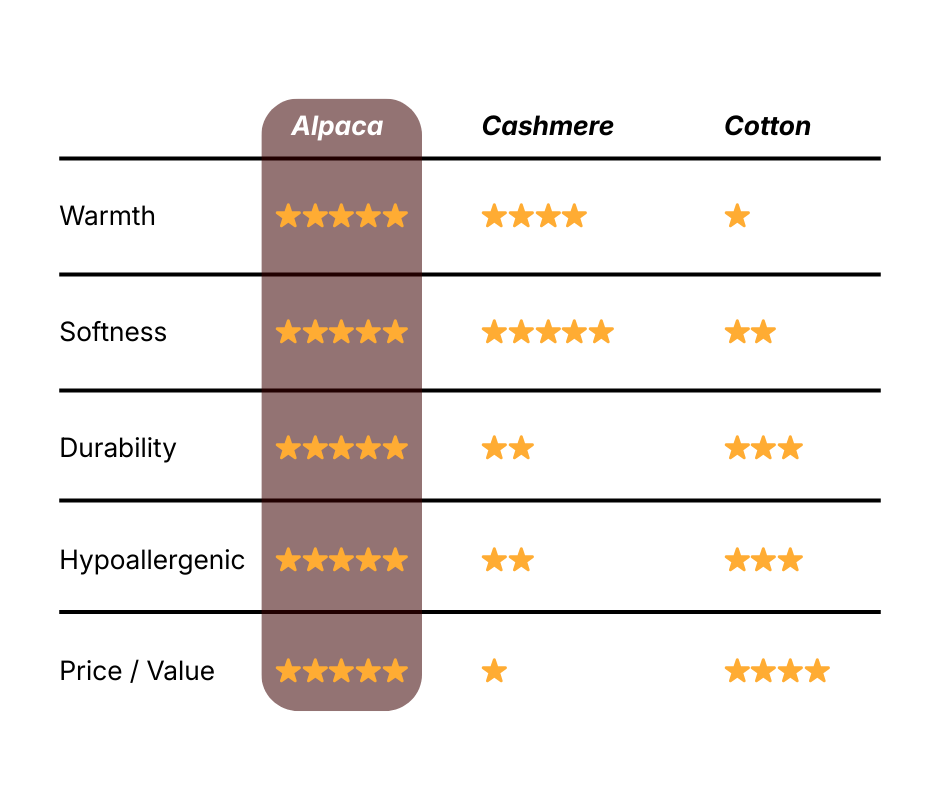Click Cotton's Softness two-star rating
The height and width of the screenshot is (788, 940).
coord(750,332)
